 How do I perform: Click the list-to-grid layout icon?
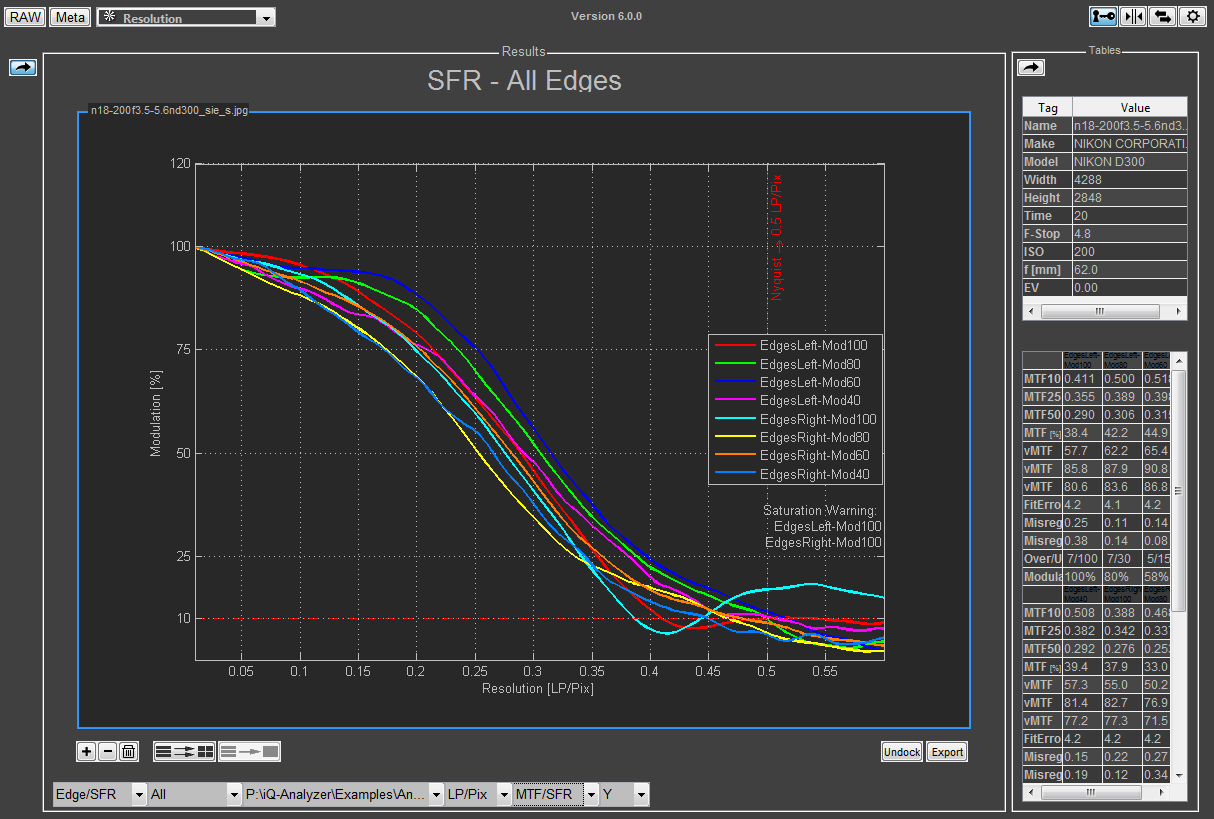pyautogui.click(x=184, y=752)
